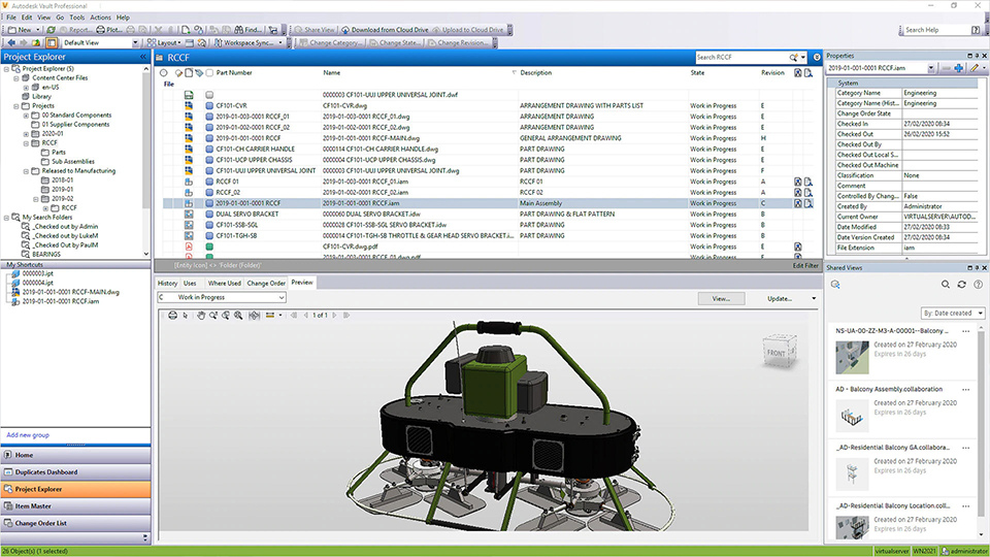Go up one folder level icon
Viewport: 990px width, 557px height.
[36, 43]
